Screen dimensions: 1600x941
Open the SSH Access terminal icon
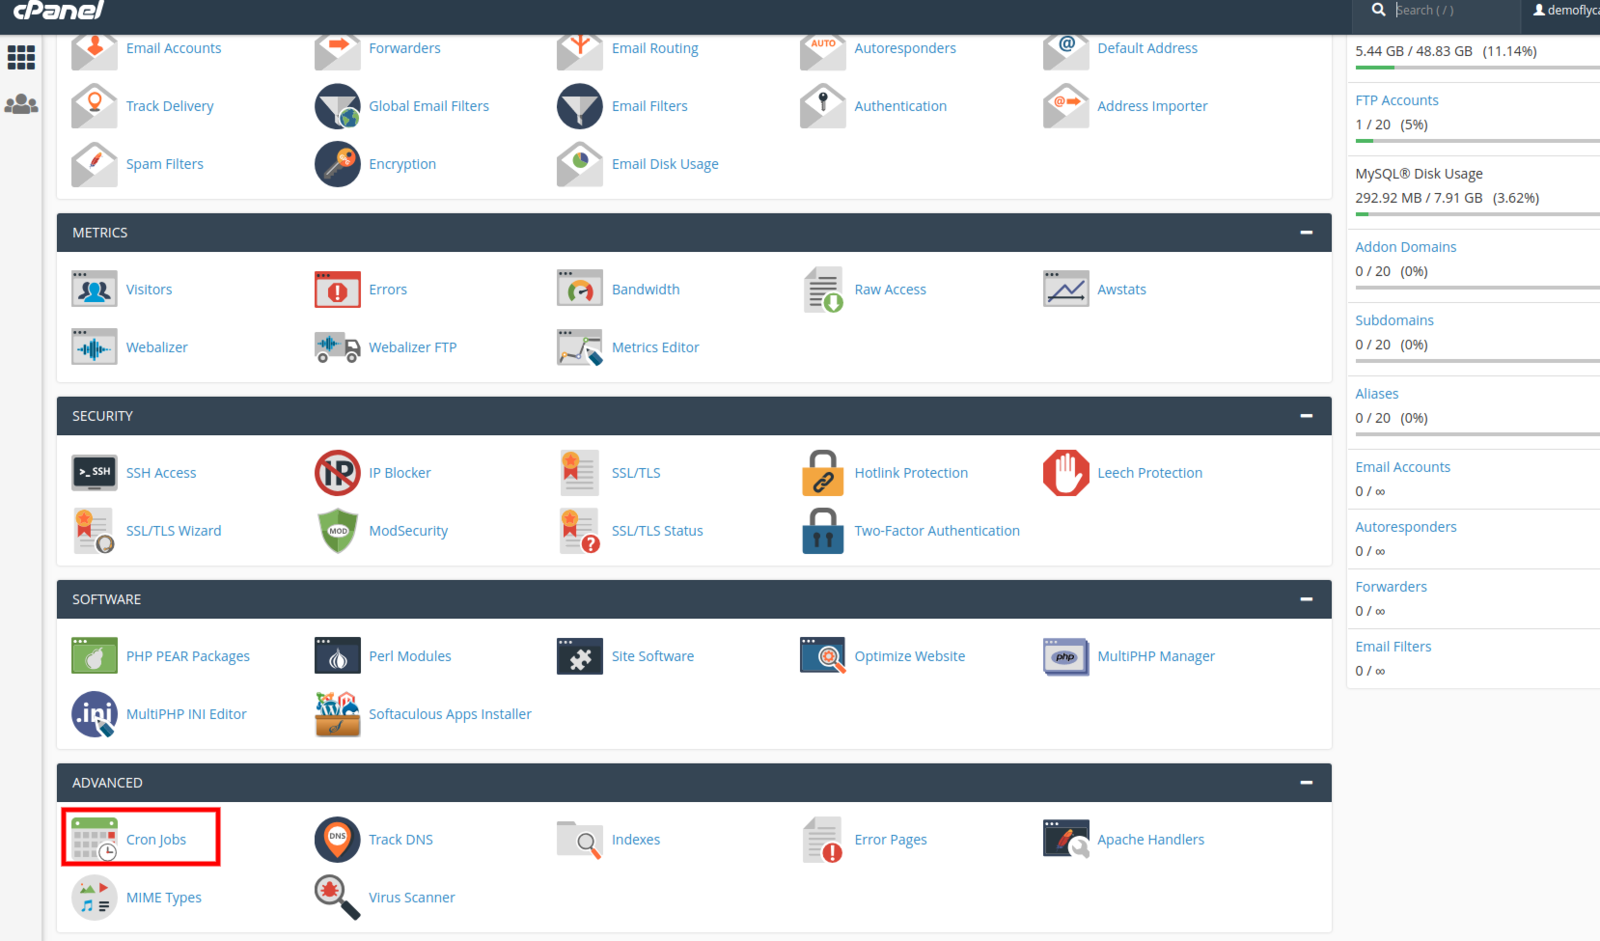pyautogui.click(x=94, y=473)
